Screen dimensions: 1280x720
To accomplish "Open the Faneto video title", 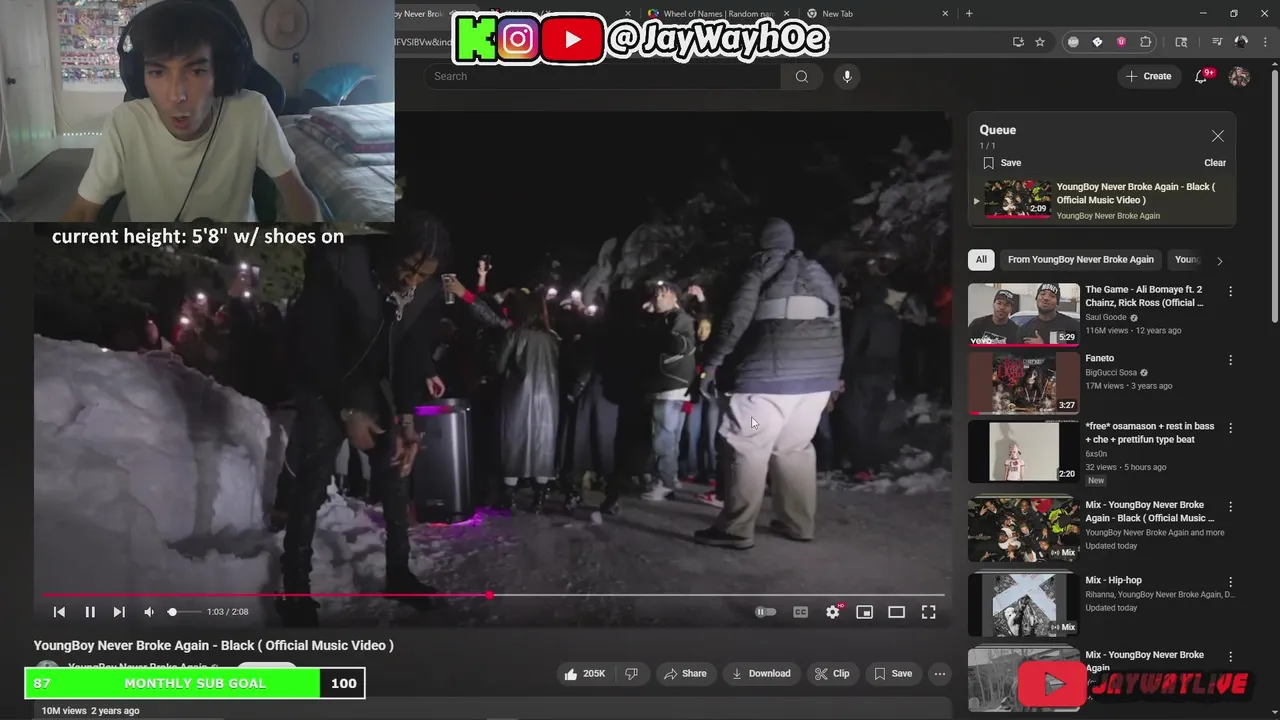I will [x=1099, y=358].
